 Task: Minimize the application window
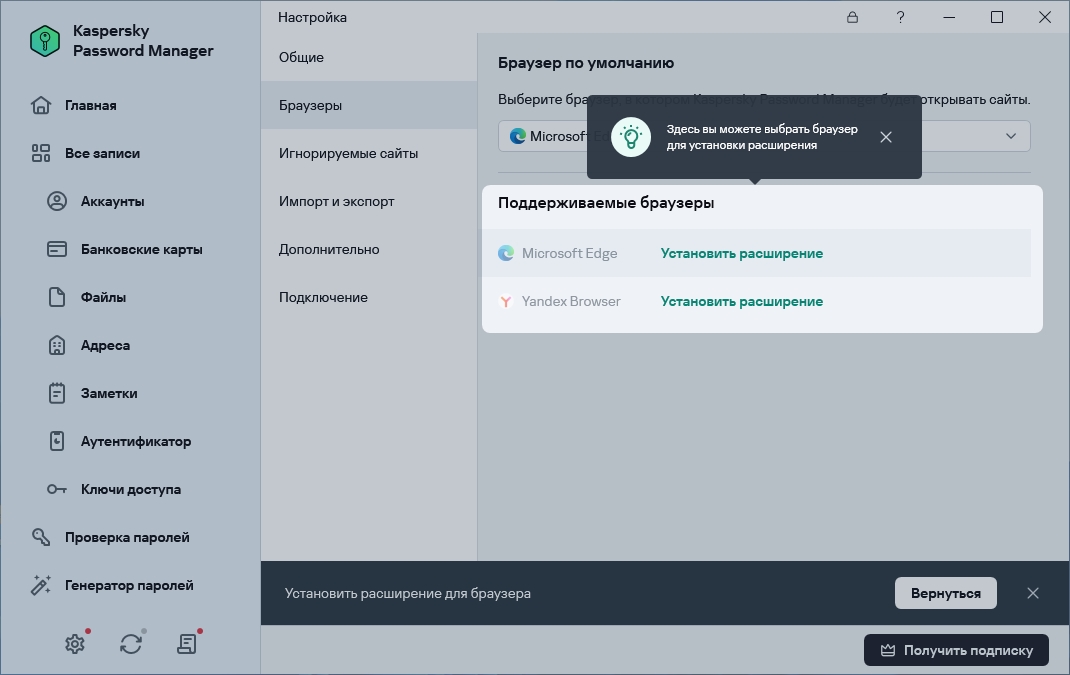pyautogui.click(x=949, y=17)
